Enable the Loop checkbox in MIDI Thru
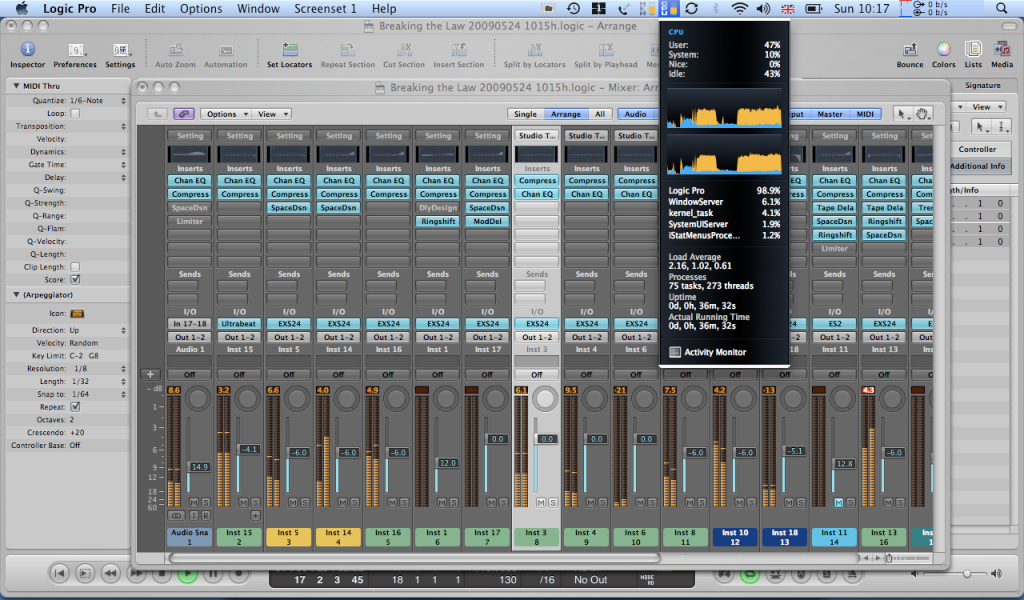The height and width of the screenshot is (600, 1024). point(75,114)
